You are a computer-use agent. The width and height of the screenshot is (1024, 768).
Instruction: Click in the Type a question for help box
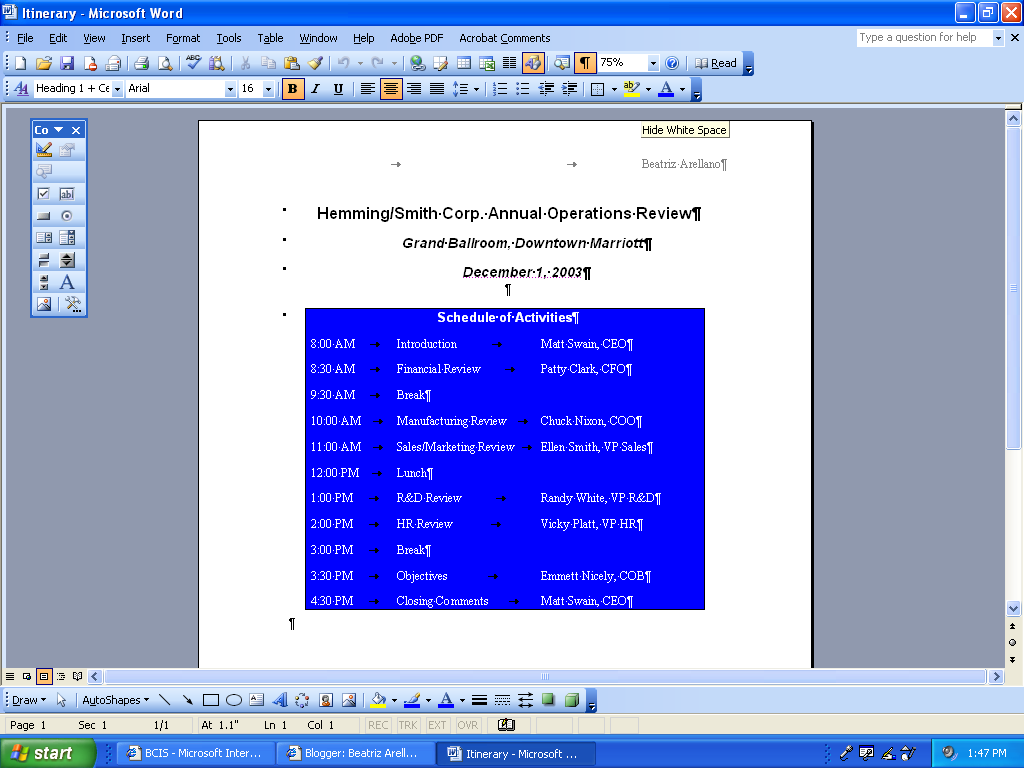click(924, 38)
